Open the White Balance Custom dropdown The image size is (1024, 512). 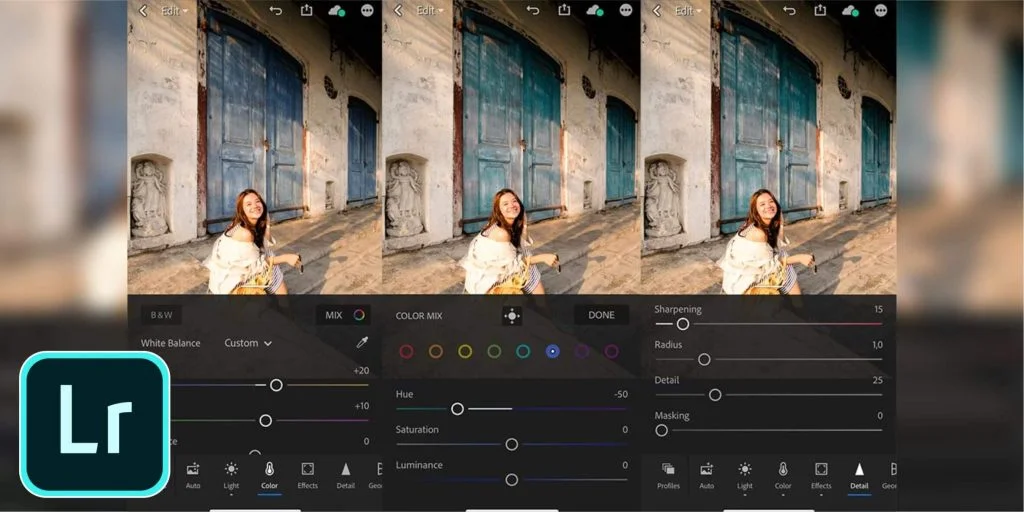[248, 343]
